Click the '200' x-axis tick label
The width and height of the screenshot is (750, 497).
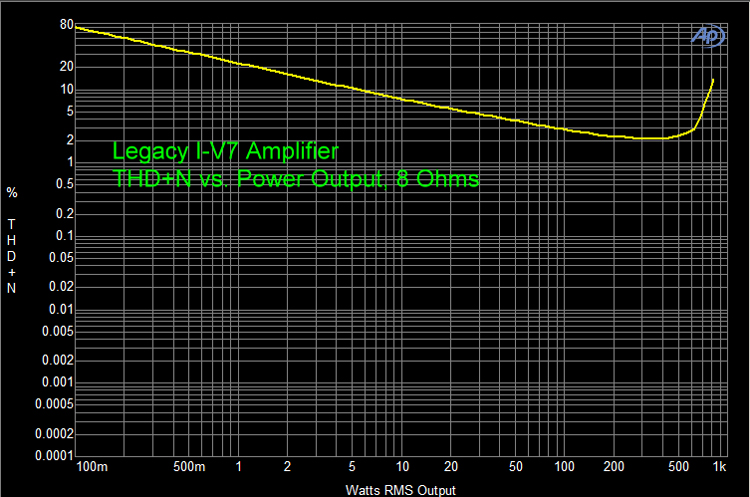[614, 467]
